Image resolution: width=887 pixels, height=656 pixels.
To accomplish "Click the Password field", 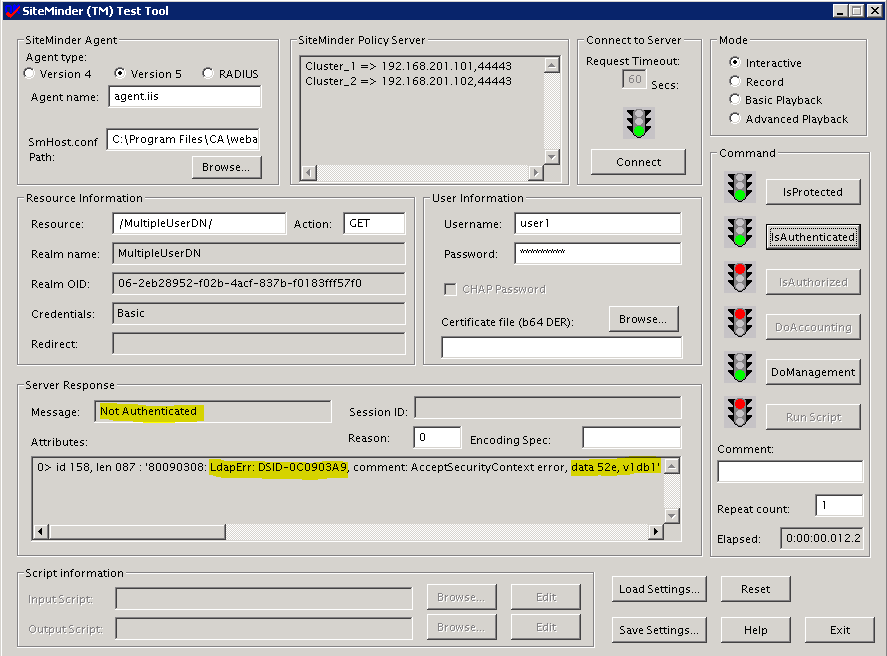I will tap(598, 253).
